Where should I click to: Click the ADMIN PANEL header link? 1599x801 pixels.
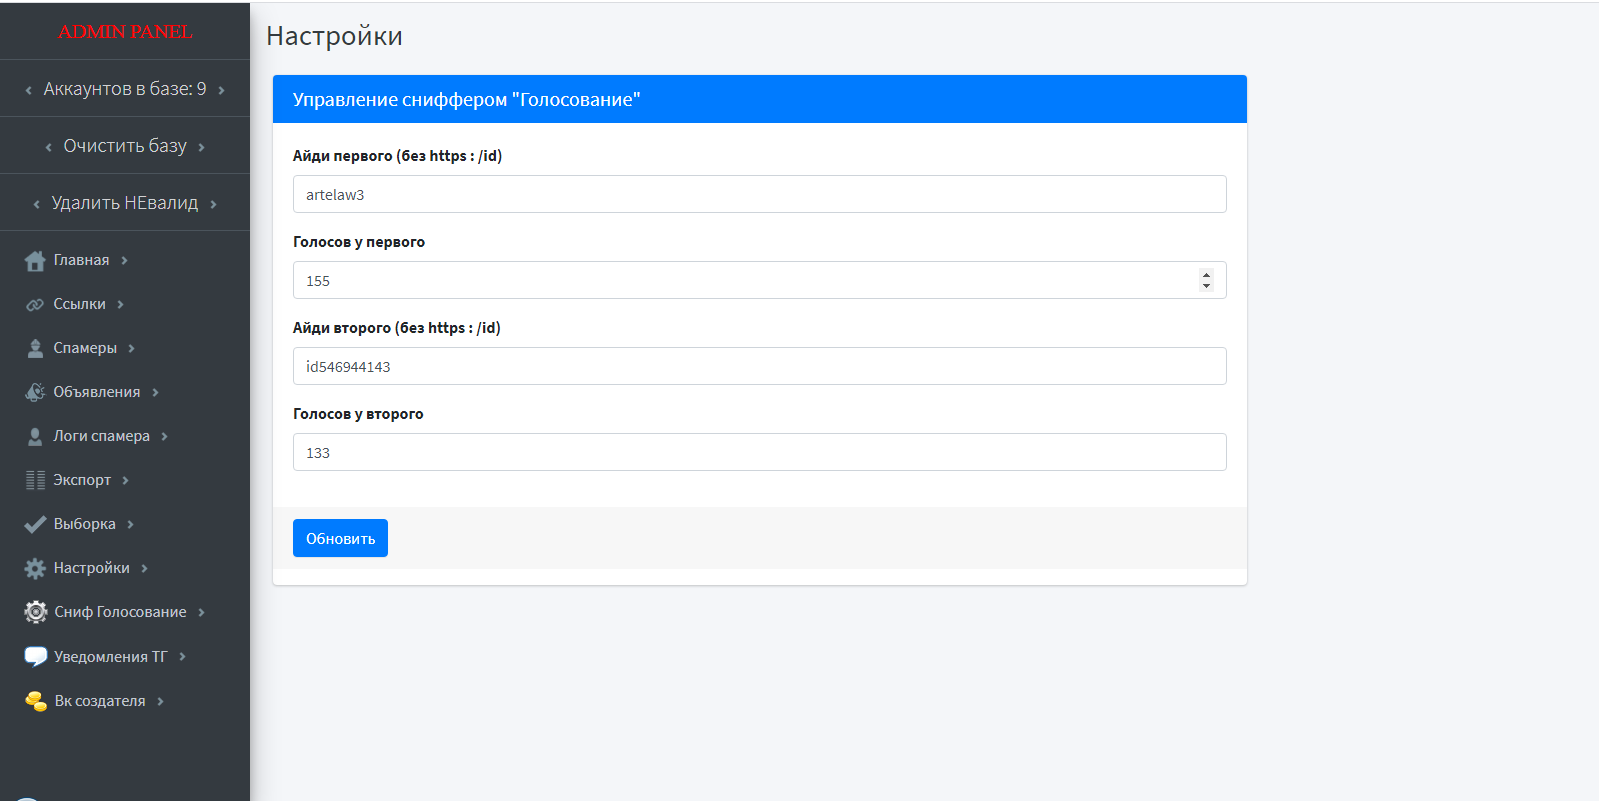[x=125, y=32]
